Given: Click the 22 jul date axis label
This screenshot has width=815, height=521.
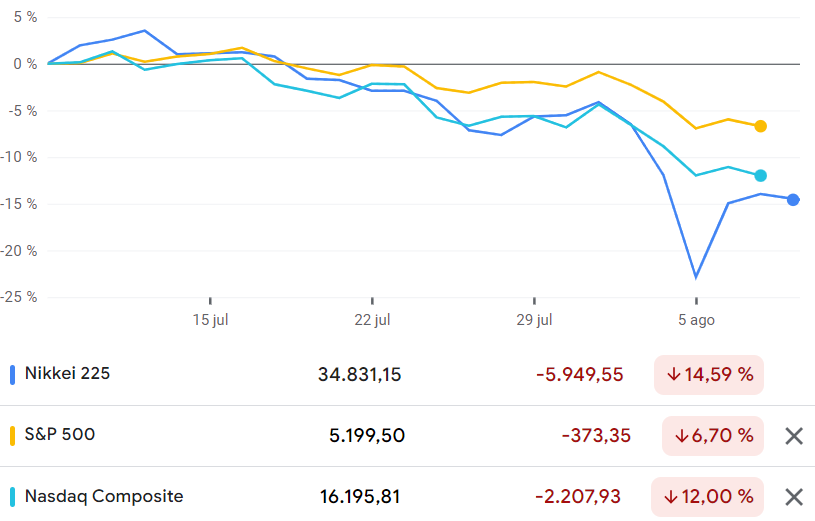Looking at the screenshot, I should point(372,320).
